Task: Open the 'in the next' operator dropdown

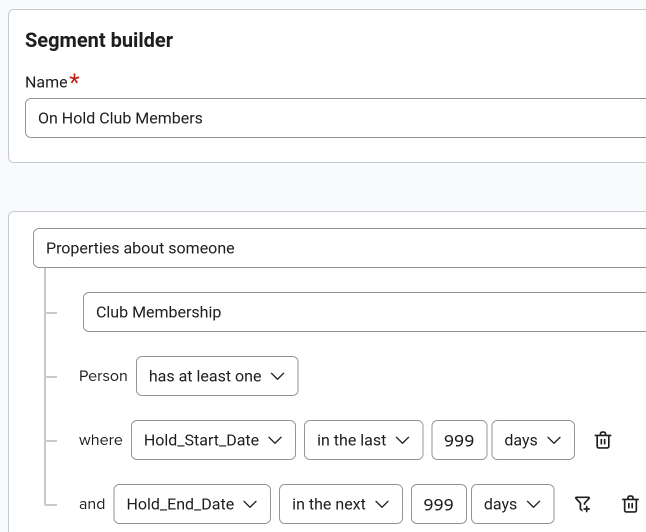Action: point(341,504)
